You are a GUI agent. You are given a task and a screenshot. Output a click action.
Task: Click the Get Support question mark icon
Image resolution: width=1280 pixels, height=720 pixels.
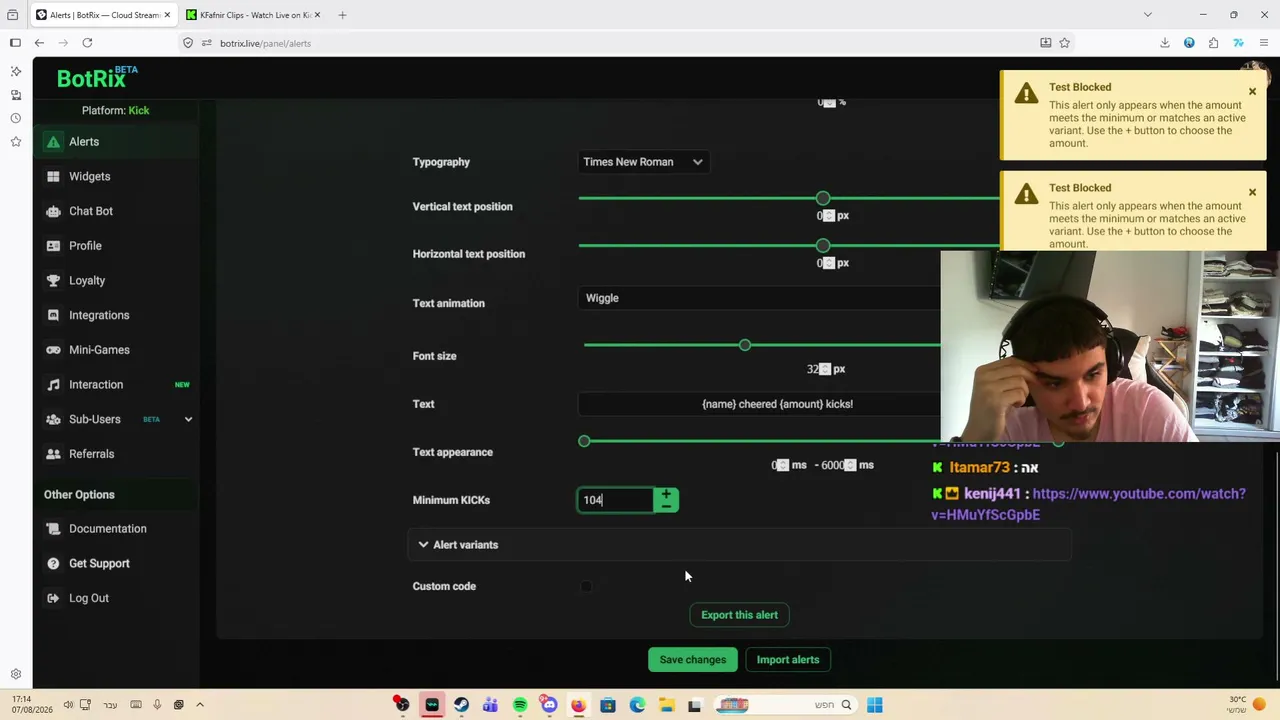click(53, 564)
